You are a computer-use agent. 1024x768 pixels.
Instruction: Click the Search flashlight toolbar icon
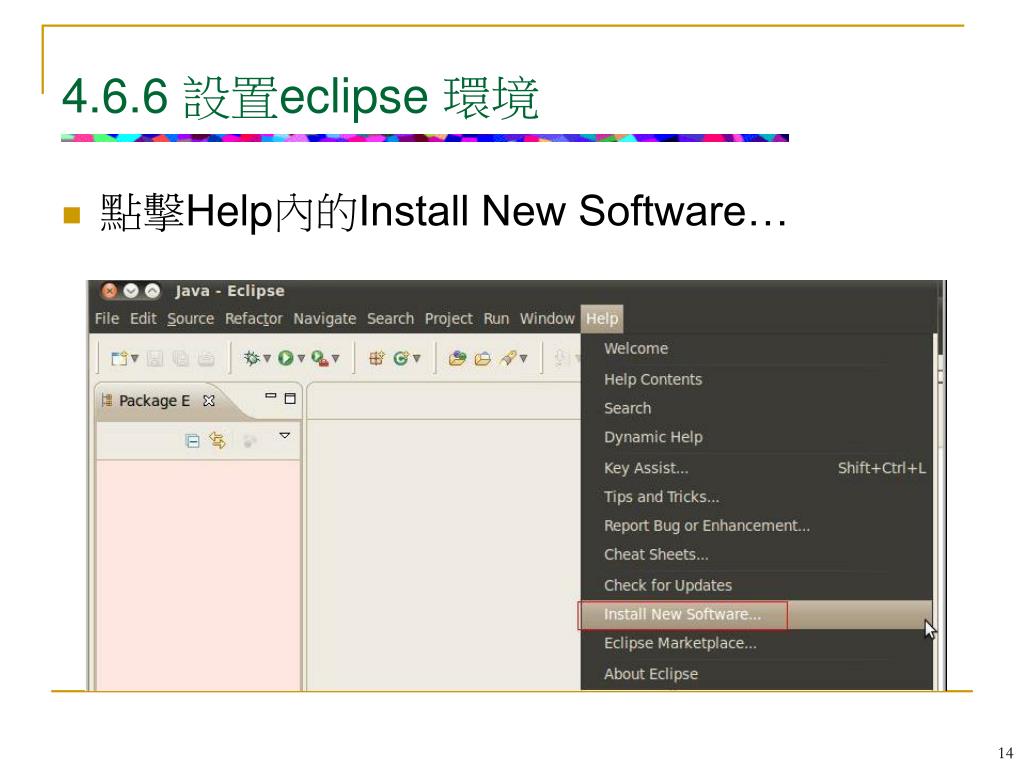pos(508,358)
